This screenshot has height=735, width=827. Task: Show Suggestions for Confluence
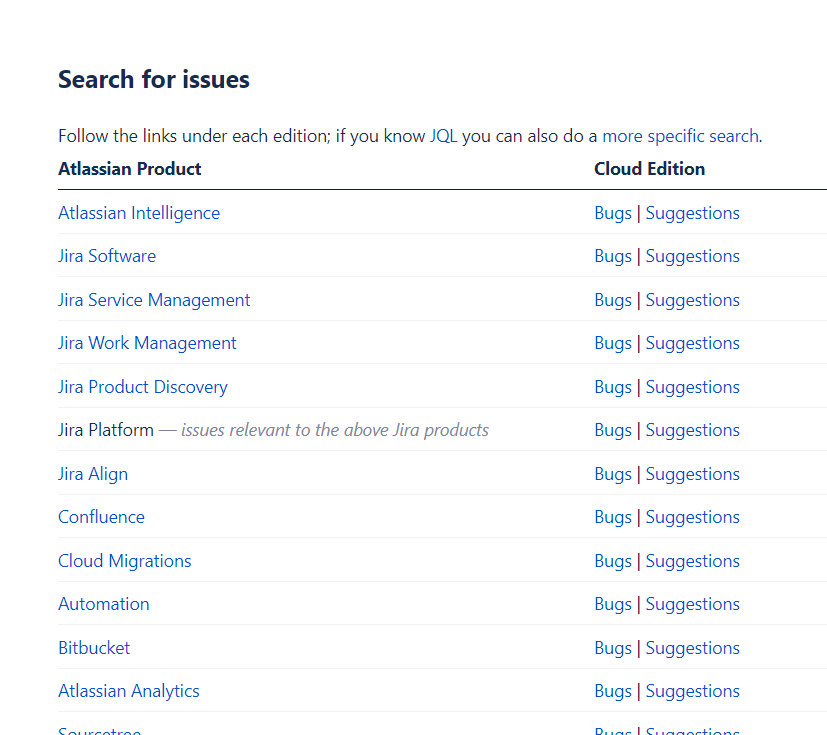tap(693, 517)
